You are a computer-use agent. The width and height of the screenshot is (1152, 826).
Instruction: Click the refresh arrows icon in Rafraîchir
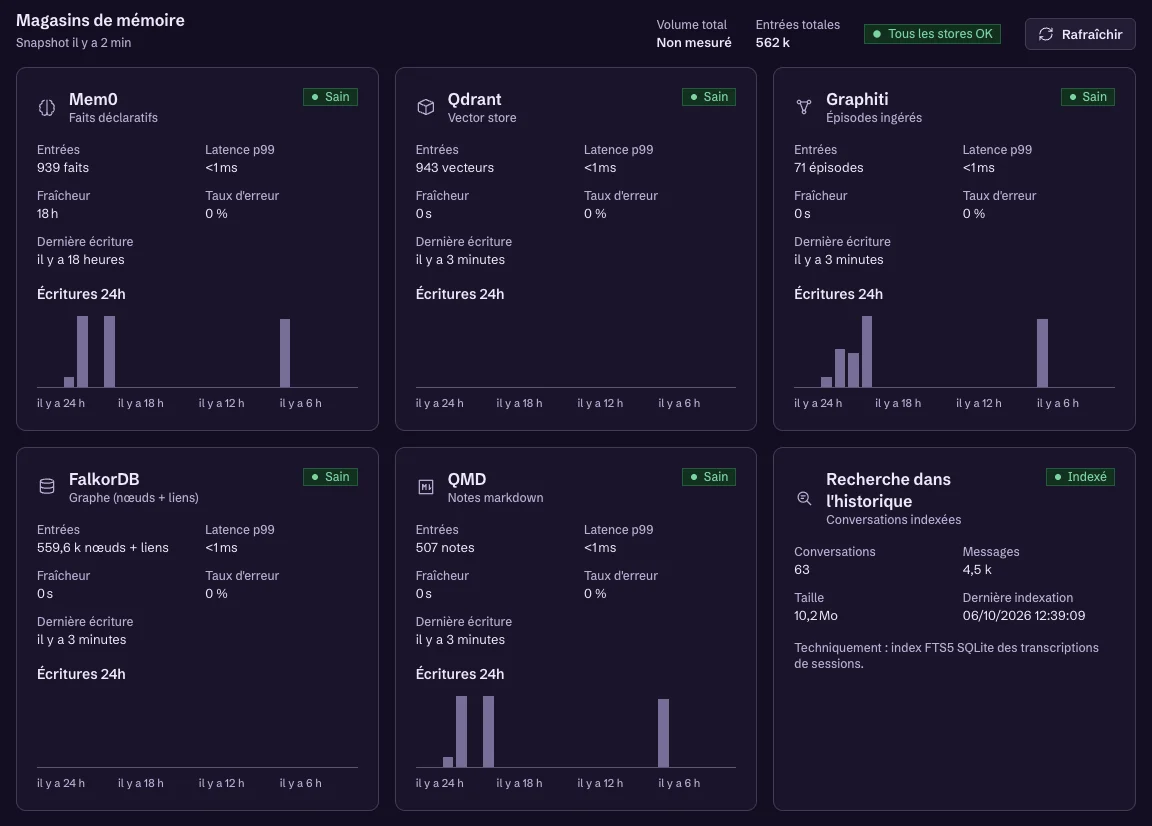tap(1045, 34)
